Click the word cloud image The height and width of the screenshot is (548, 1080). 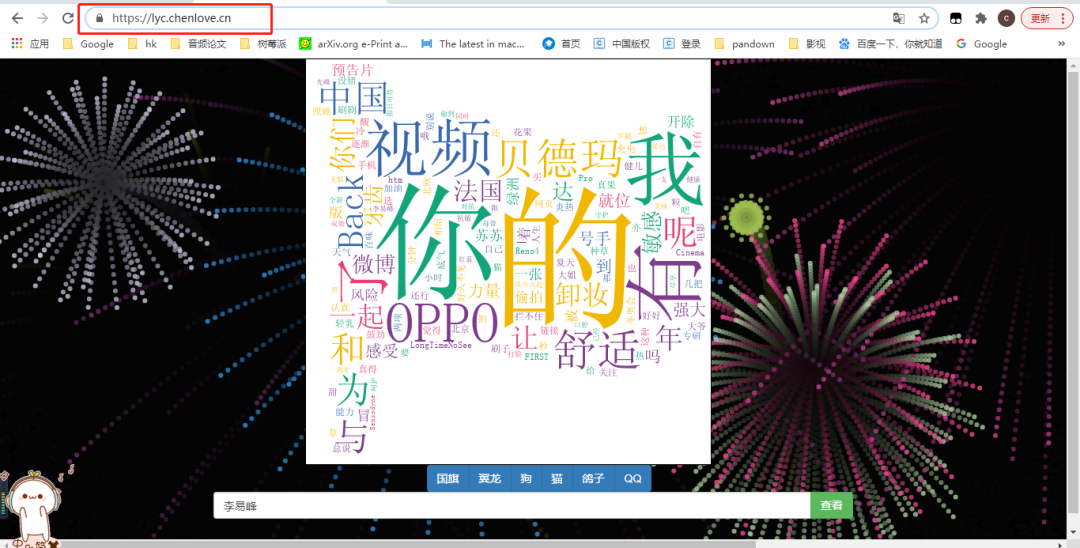(x=508, y=262)
